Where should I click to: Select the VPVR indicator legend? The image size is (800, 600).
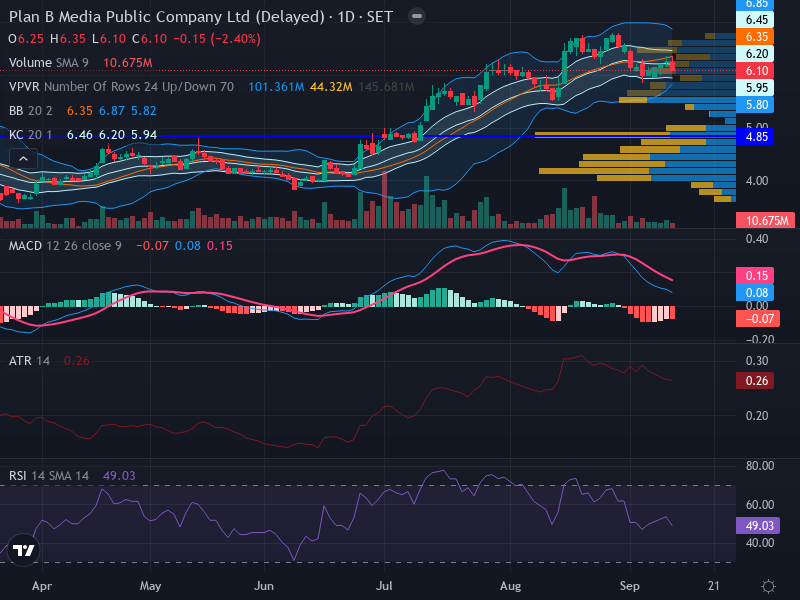tap(121, 87)
